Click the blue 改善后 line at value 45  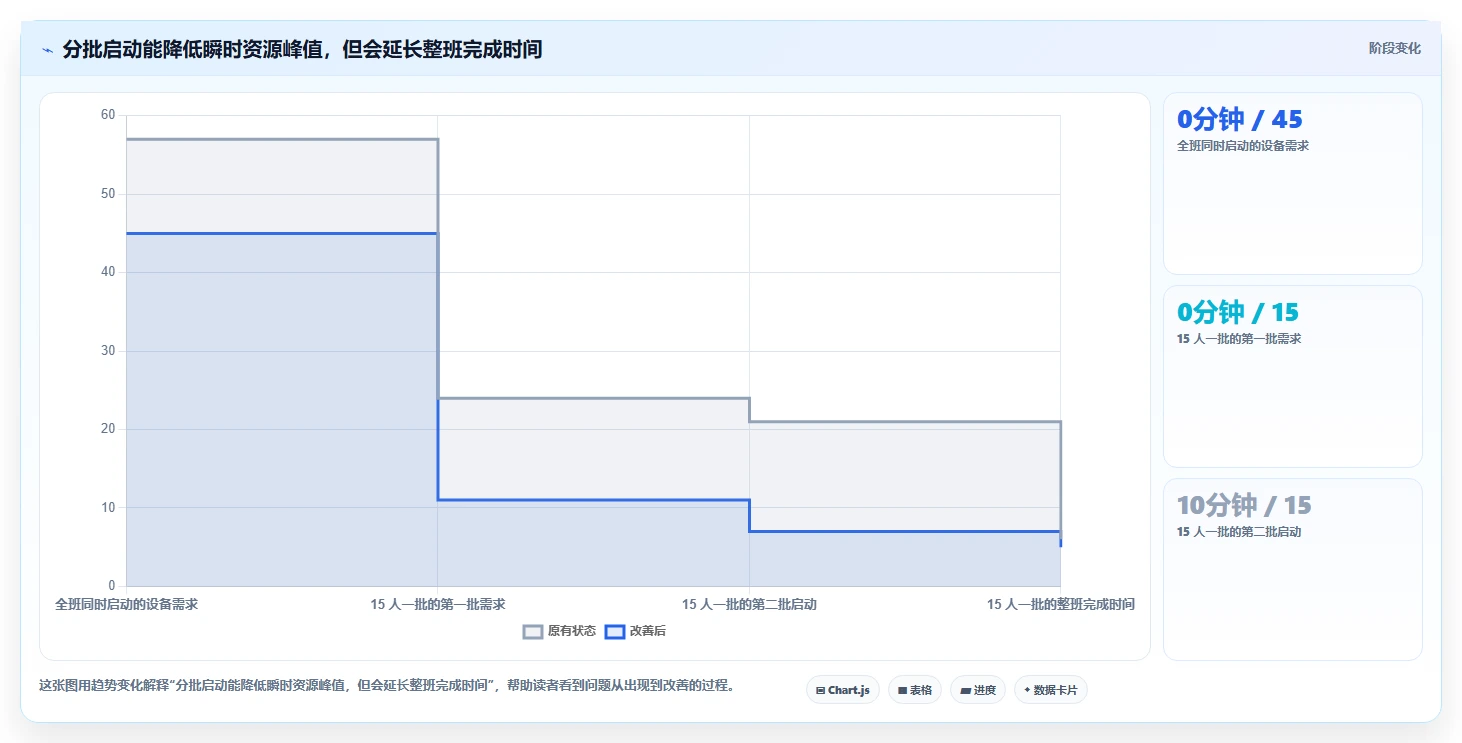click(x=282, y=233)
